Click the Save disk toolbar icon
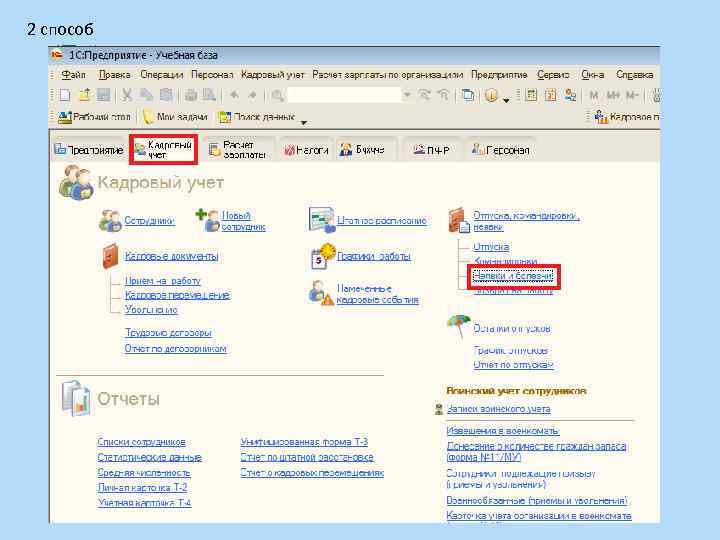 tap(103, 95)
